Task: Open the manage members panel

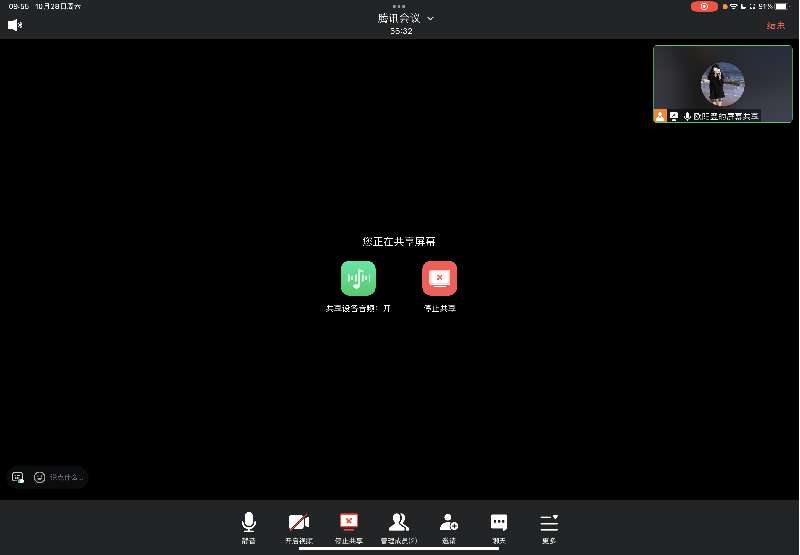Action: point(399,526)
